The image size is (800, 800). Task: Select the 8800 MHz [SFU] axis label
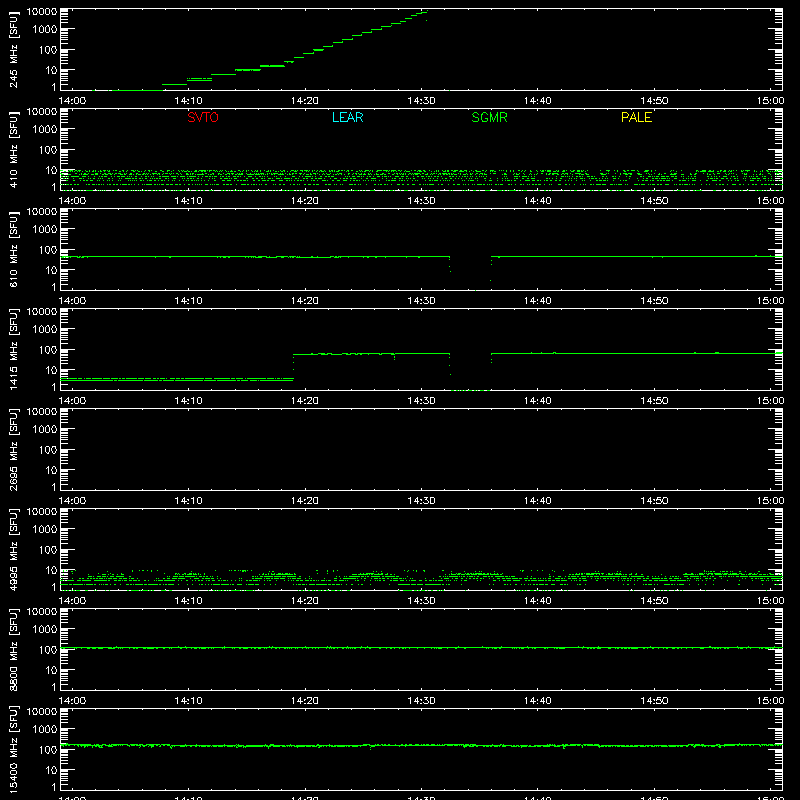pos(14,649)
